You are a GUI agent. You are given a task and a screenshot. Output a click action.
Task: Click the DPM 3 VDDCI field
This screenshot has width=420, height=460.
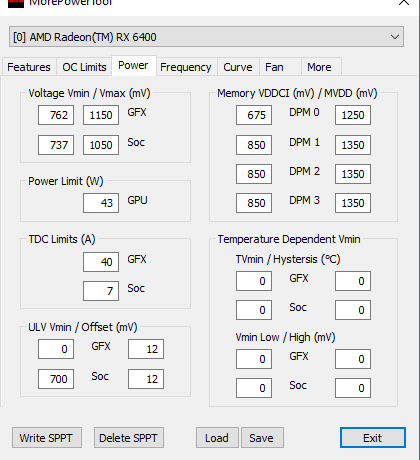(254, 203)
